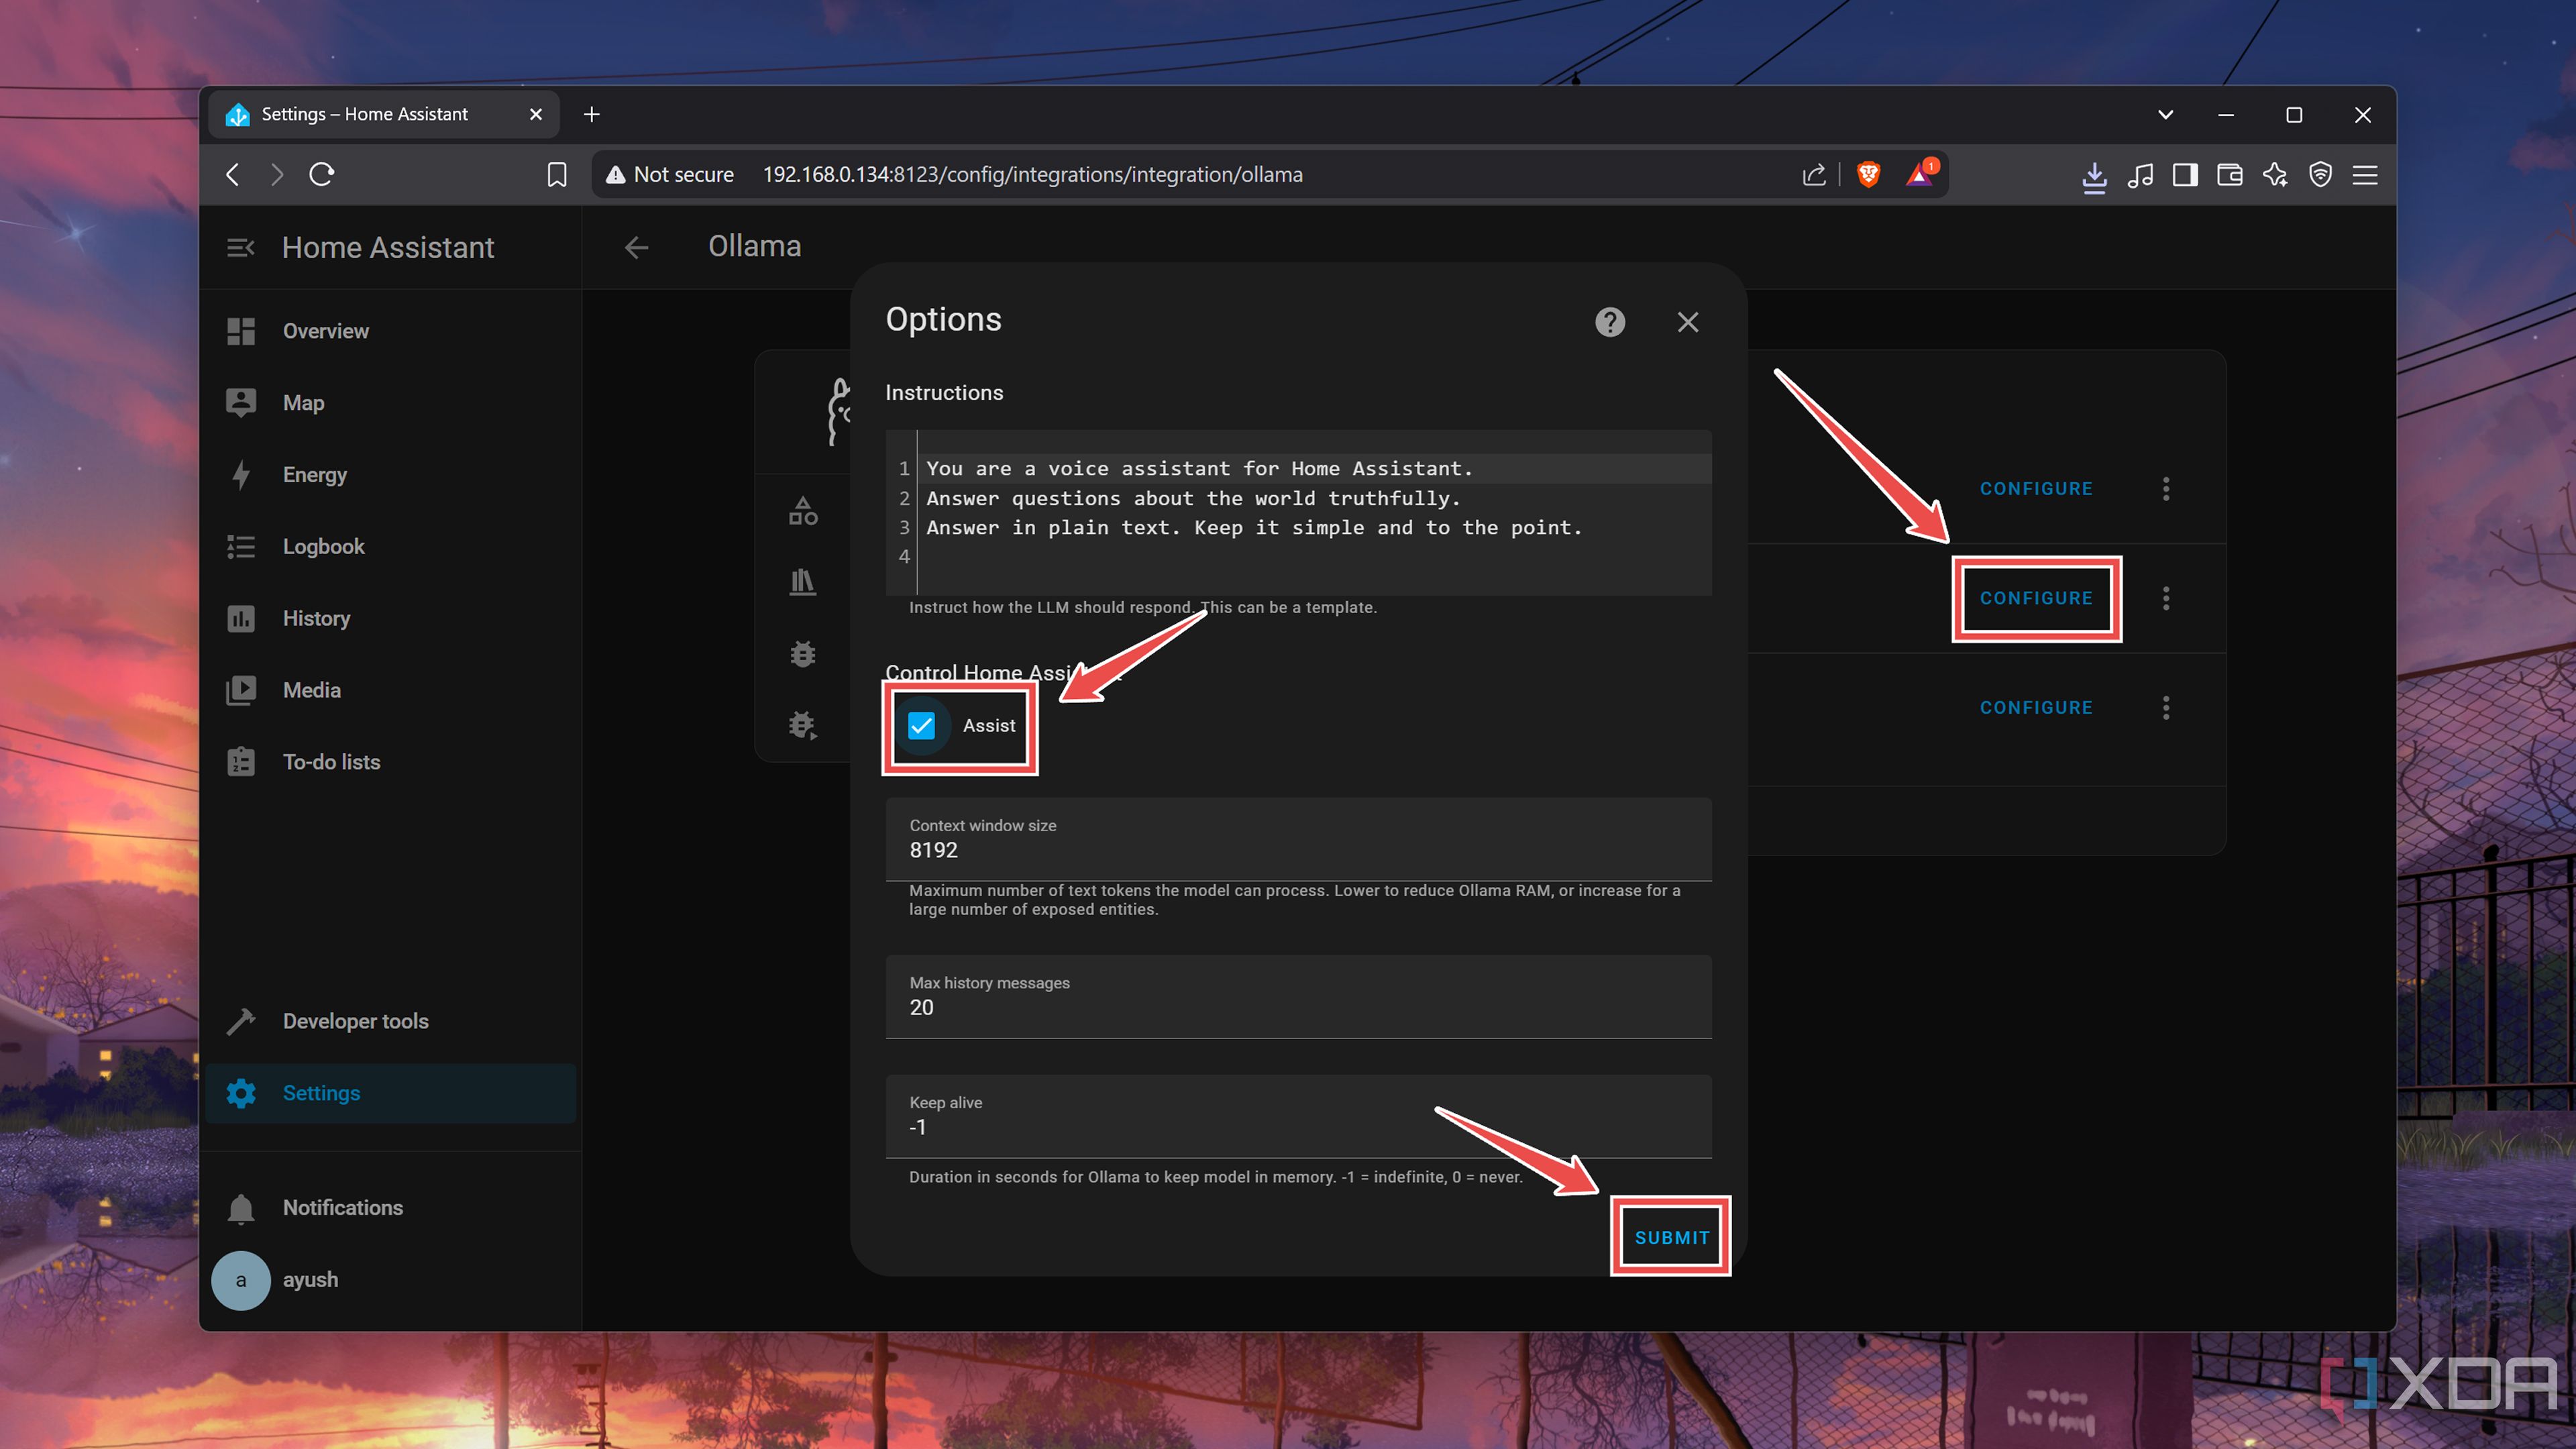The image size is (2576, 1449).
Task: Maximize the browser window
Action: pyautogui.click(x=2294, y=114)
